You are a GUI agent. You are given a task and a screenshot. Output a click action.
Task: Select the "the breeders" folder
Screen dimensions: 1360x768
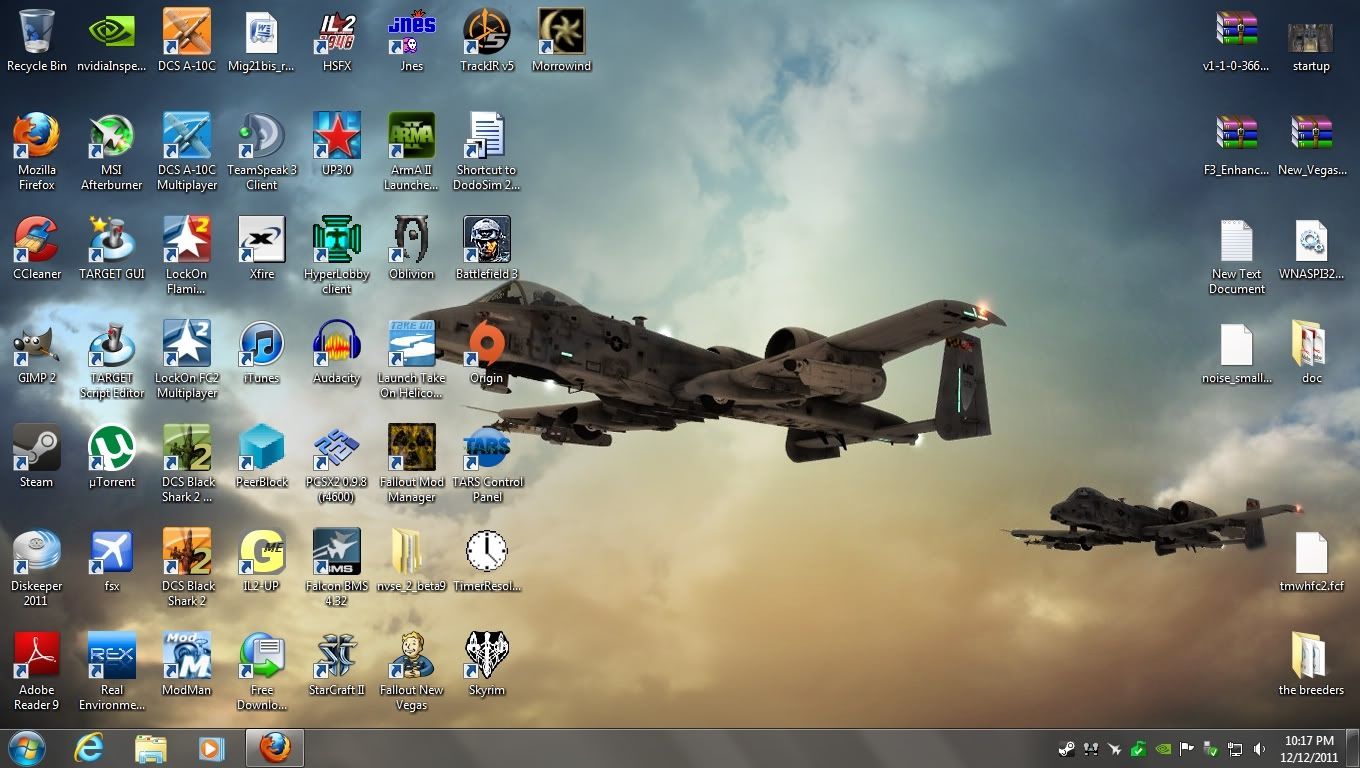(x=1311, y=657)
